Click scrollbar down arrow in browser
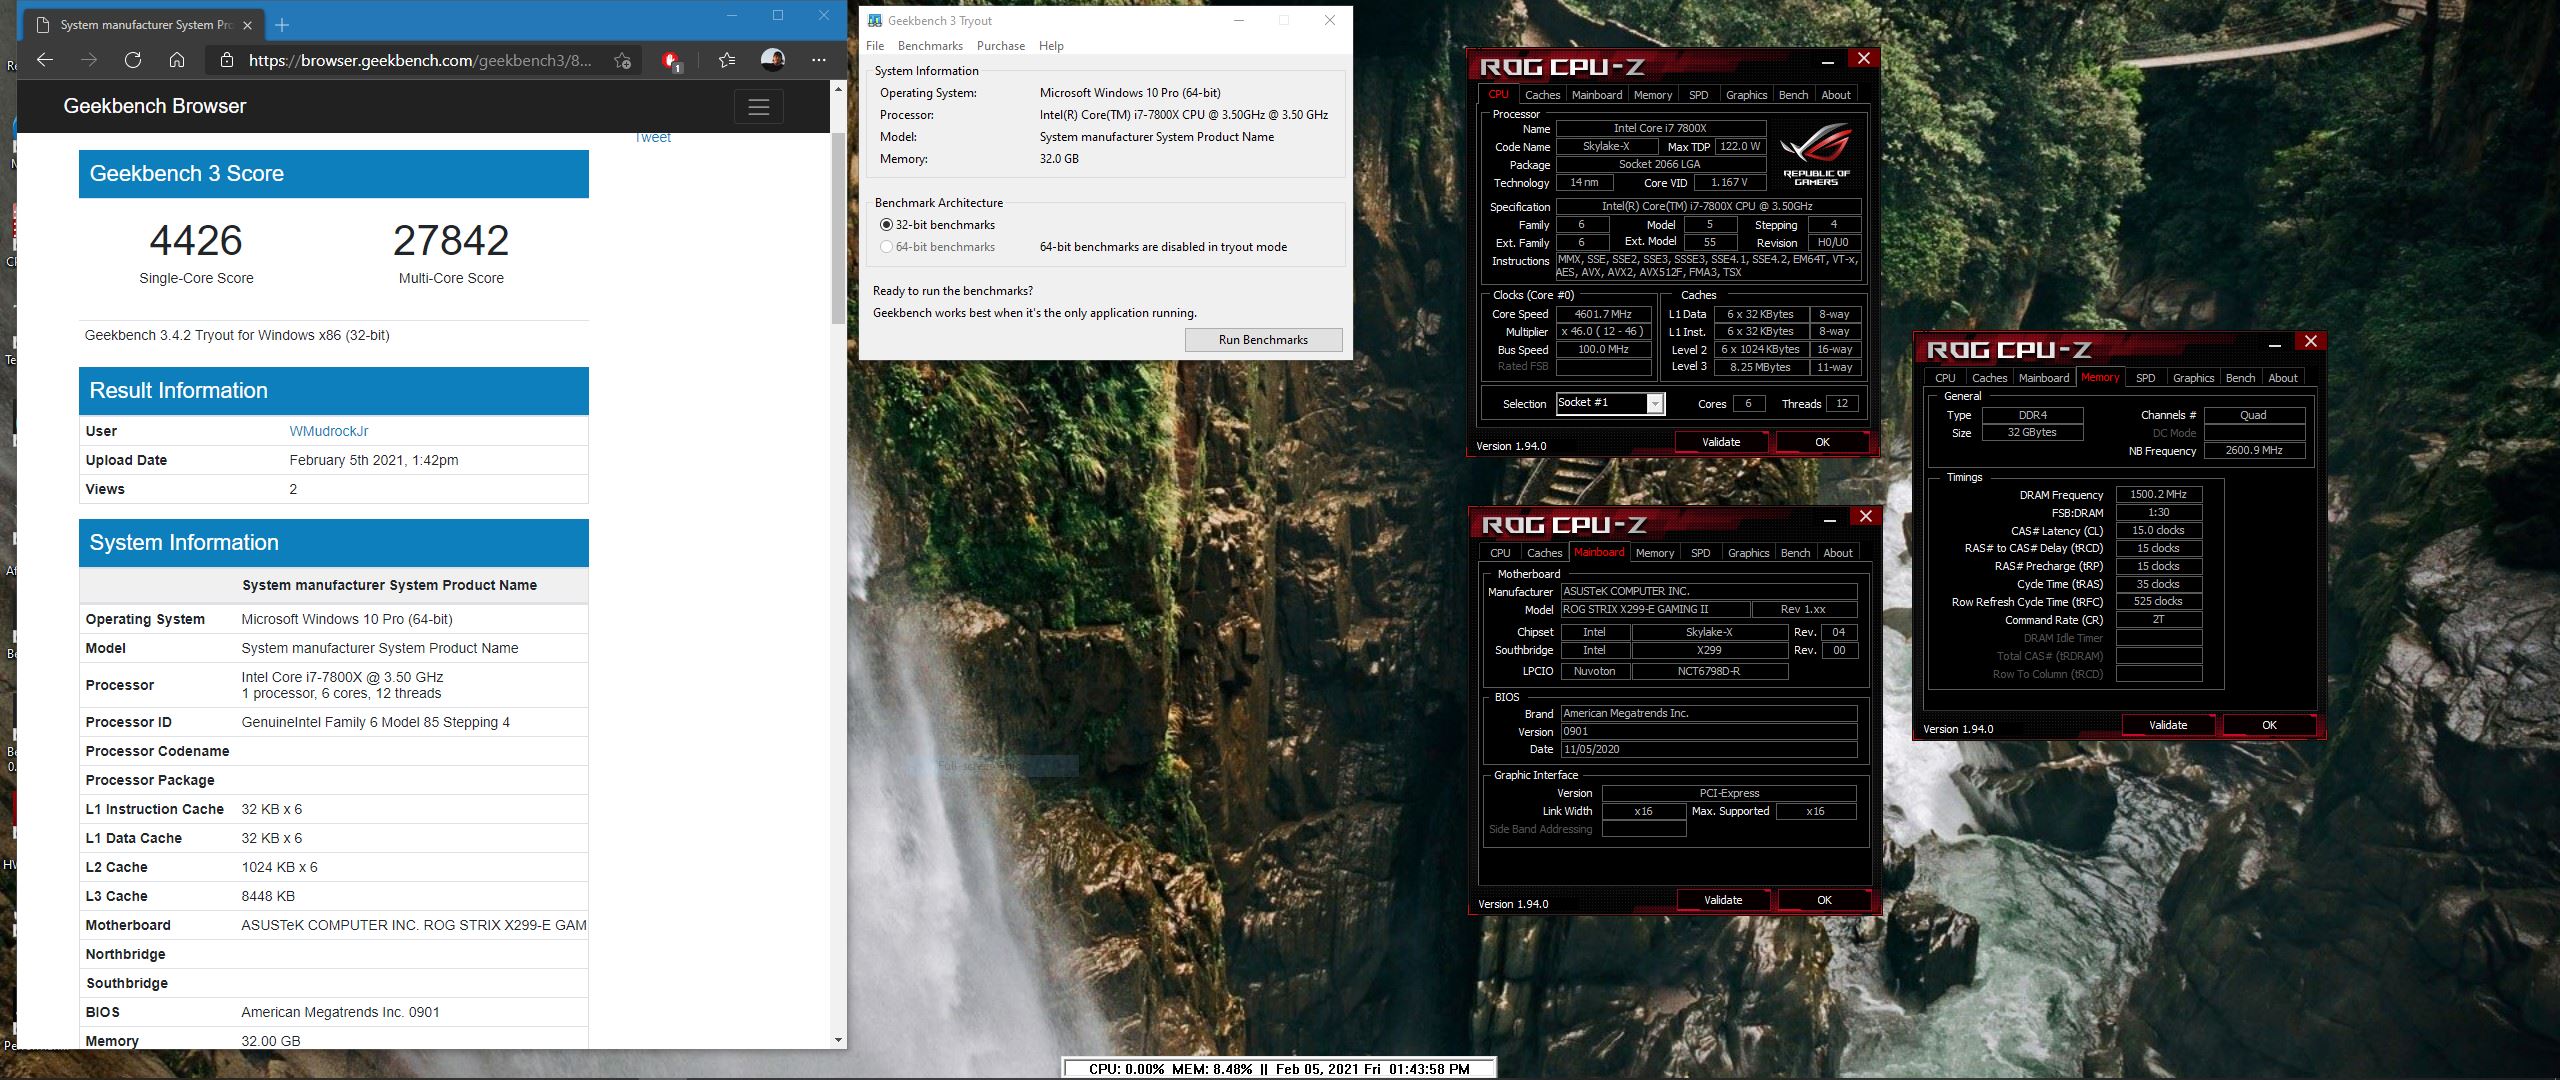Image resolution: width=2560 pixels, height=1080 pixels. click(838, 1040)
